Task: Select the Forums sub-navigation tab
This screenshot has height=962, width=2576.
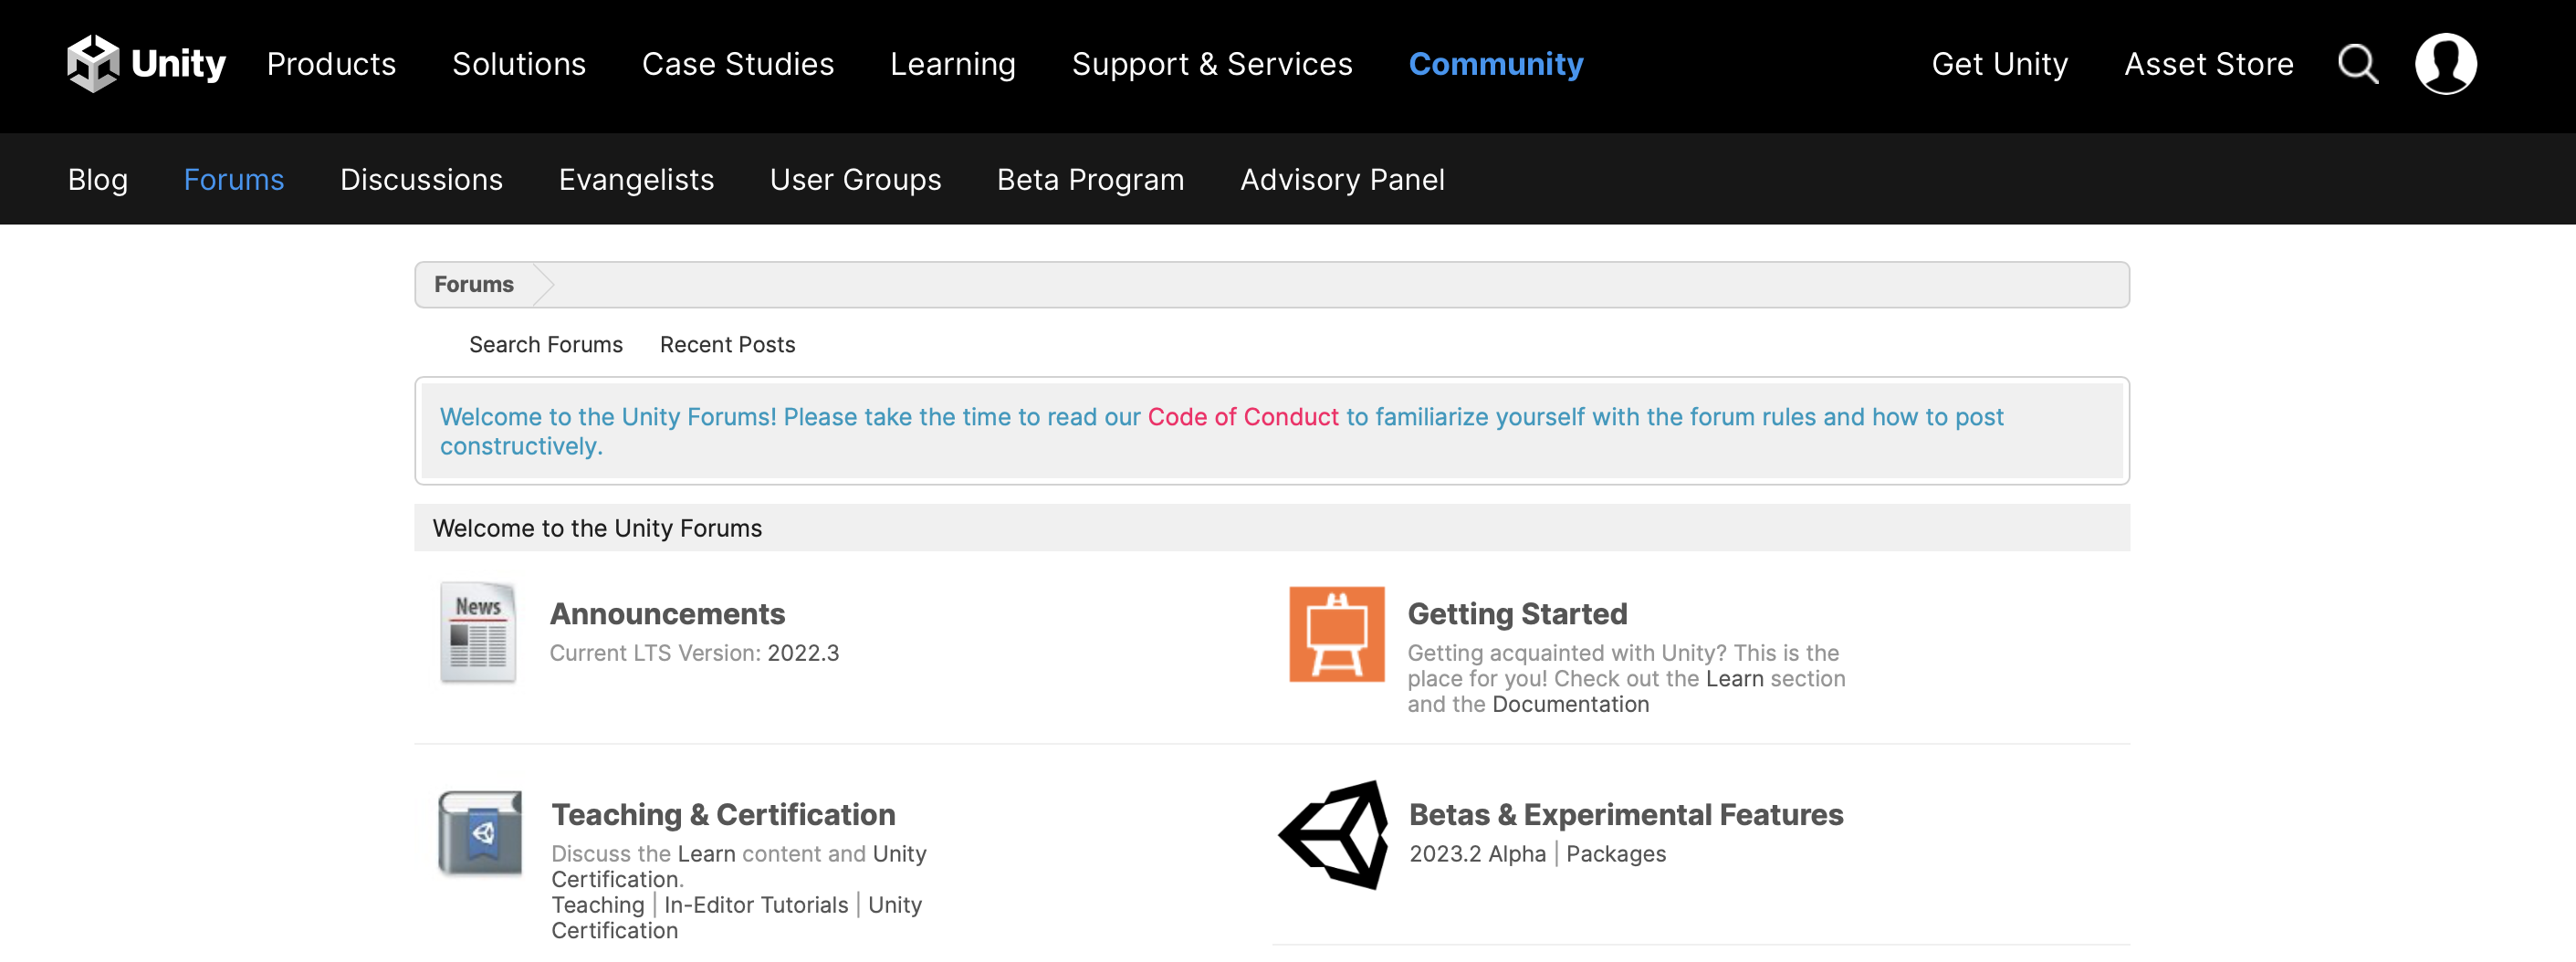Action: 234,179
